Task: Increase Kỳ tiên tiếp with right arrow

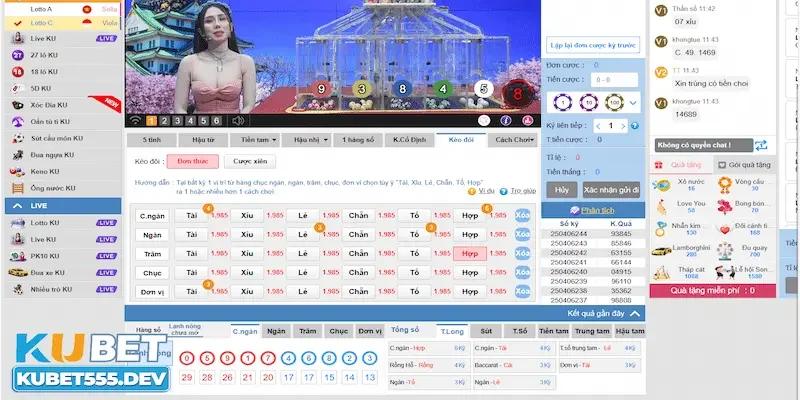Action: click(x=623, y=126)
